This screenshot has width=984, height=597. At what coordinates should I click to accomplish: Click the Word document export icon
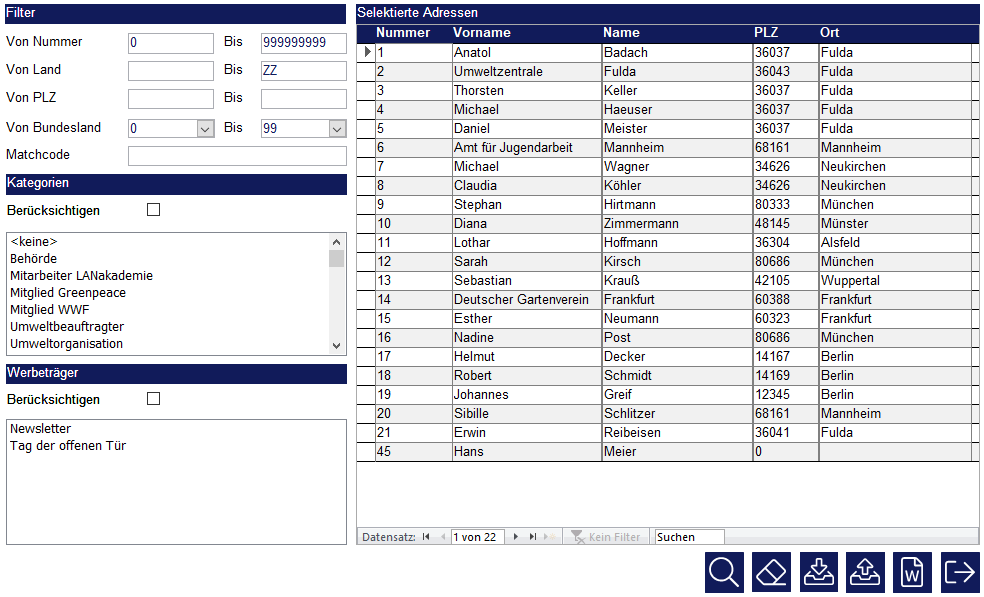click(x=912, y=572)
